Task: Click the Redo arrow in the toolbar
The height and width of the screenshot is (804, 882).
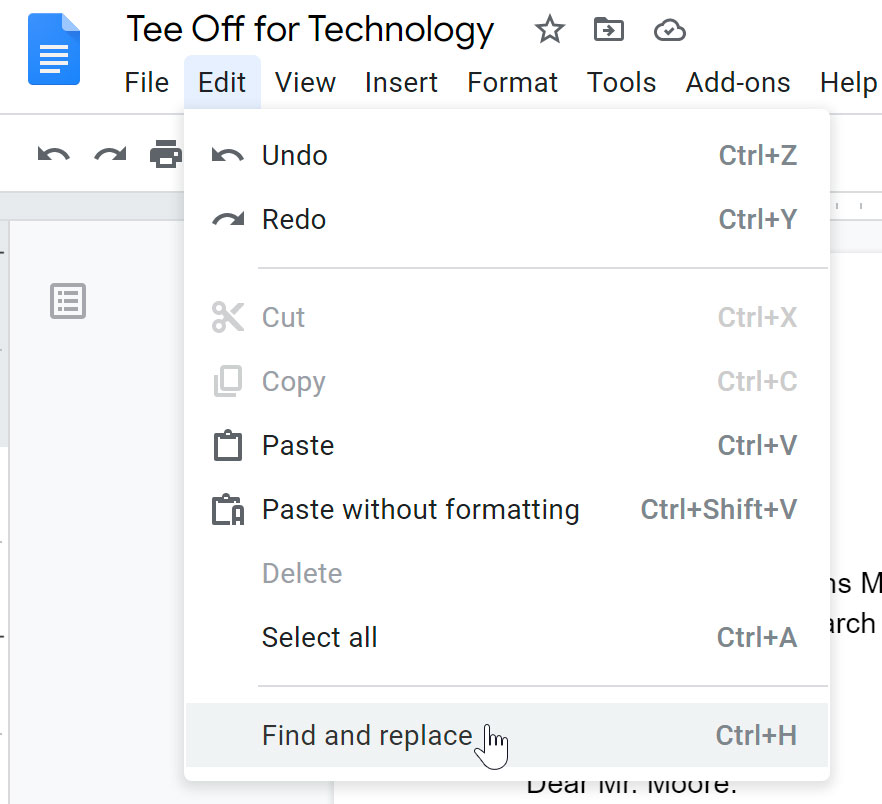Action: [x=110, y=154]
